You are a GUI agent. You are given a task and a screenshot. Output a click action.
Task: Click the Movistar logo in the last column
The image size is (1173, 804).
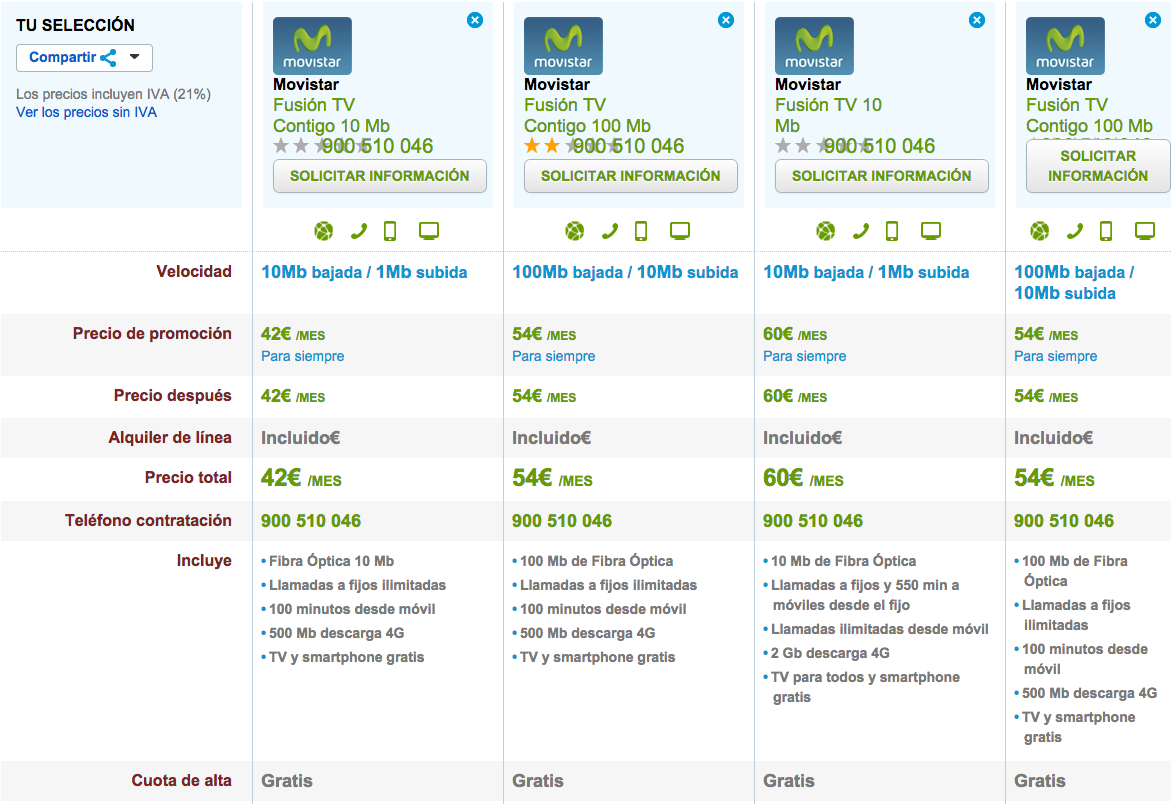[x=1065, y=46]
